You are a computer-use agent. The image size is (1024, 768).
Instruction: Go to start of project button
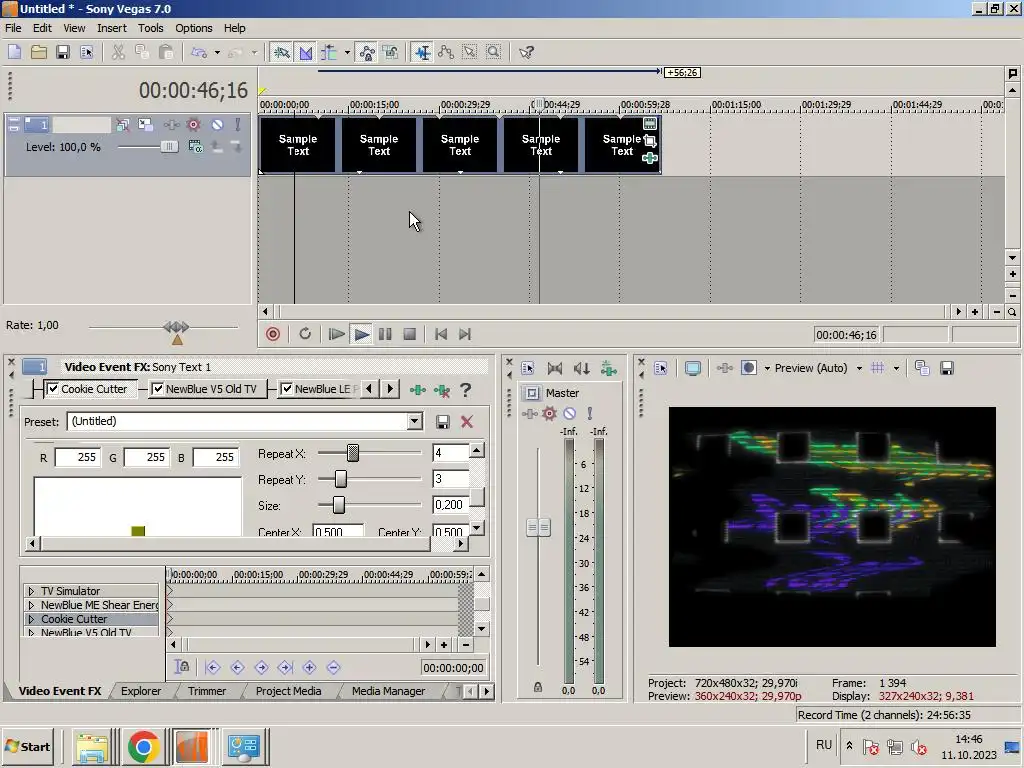pyautogui.click(x=441, y=334)
